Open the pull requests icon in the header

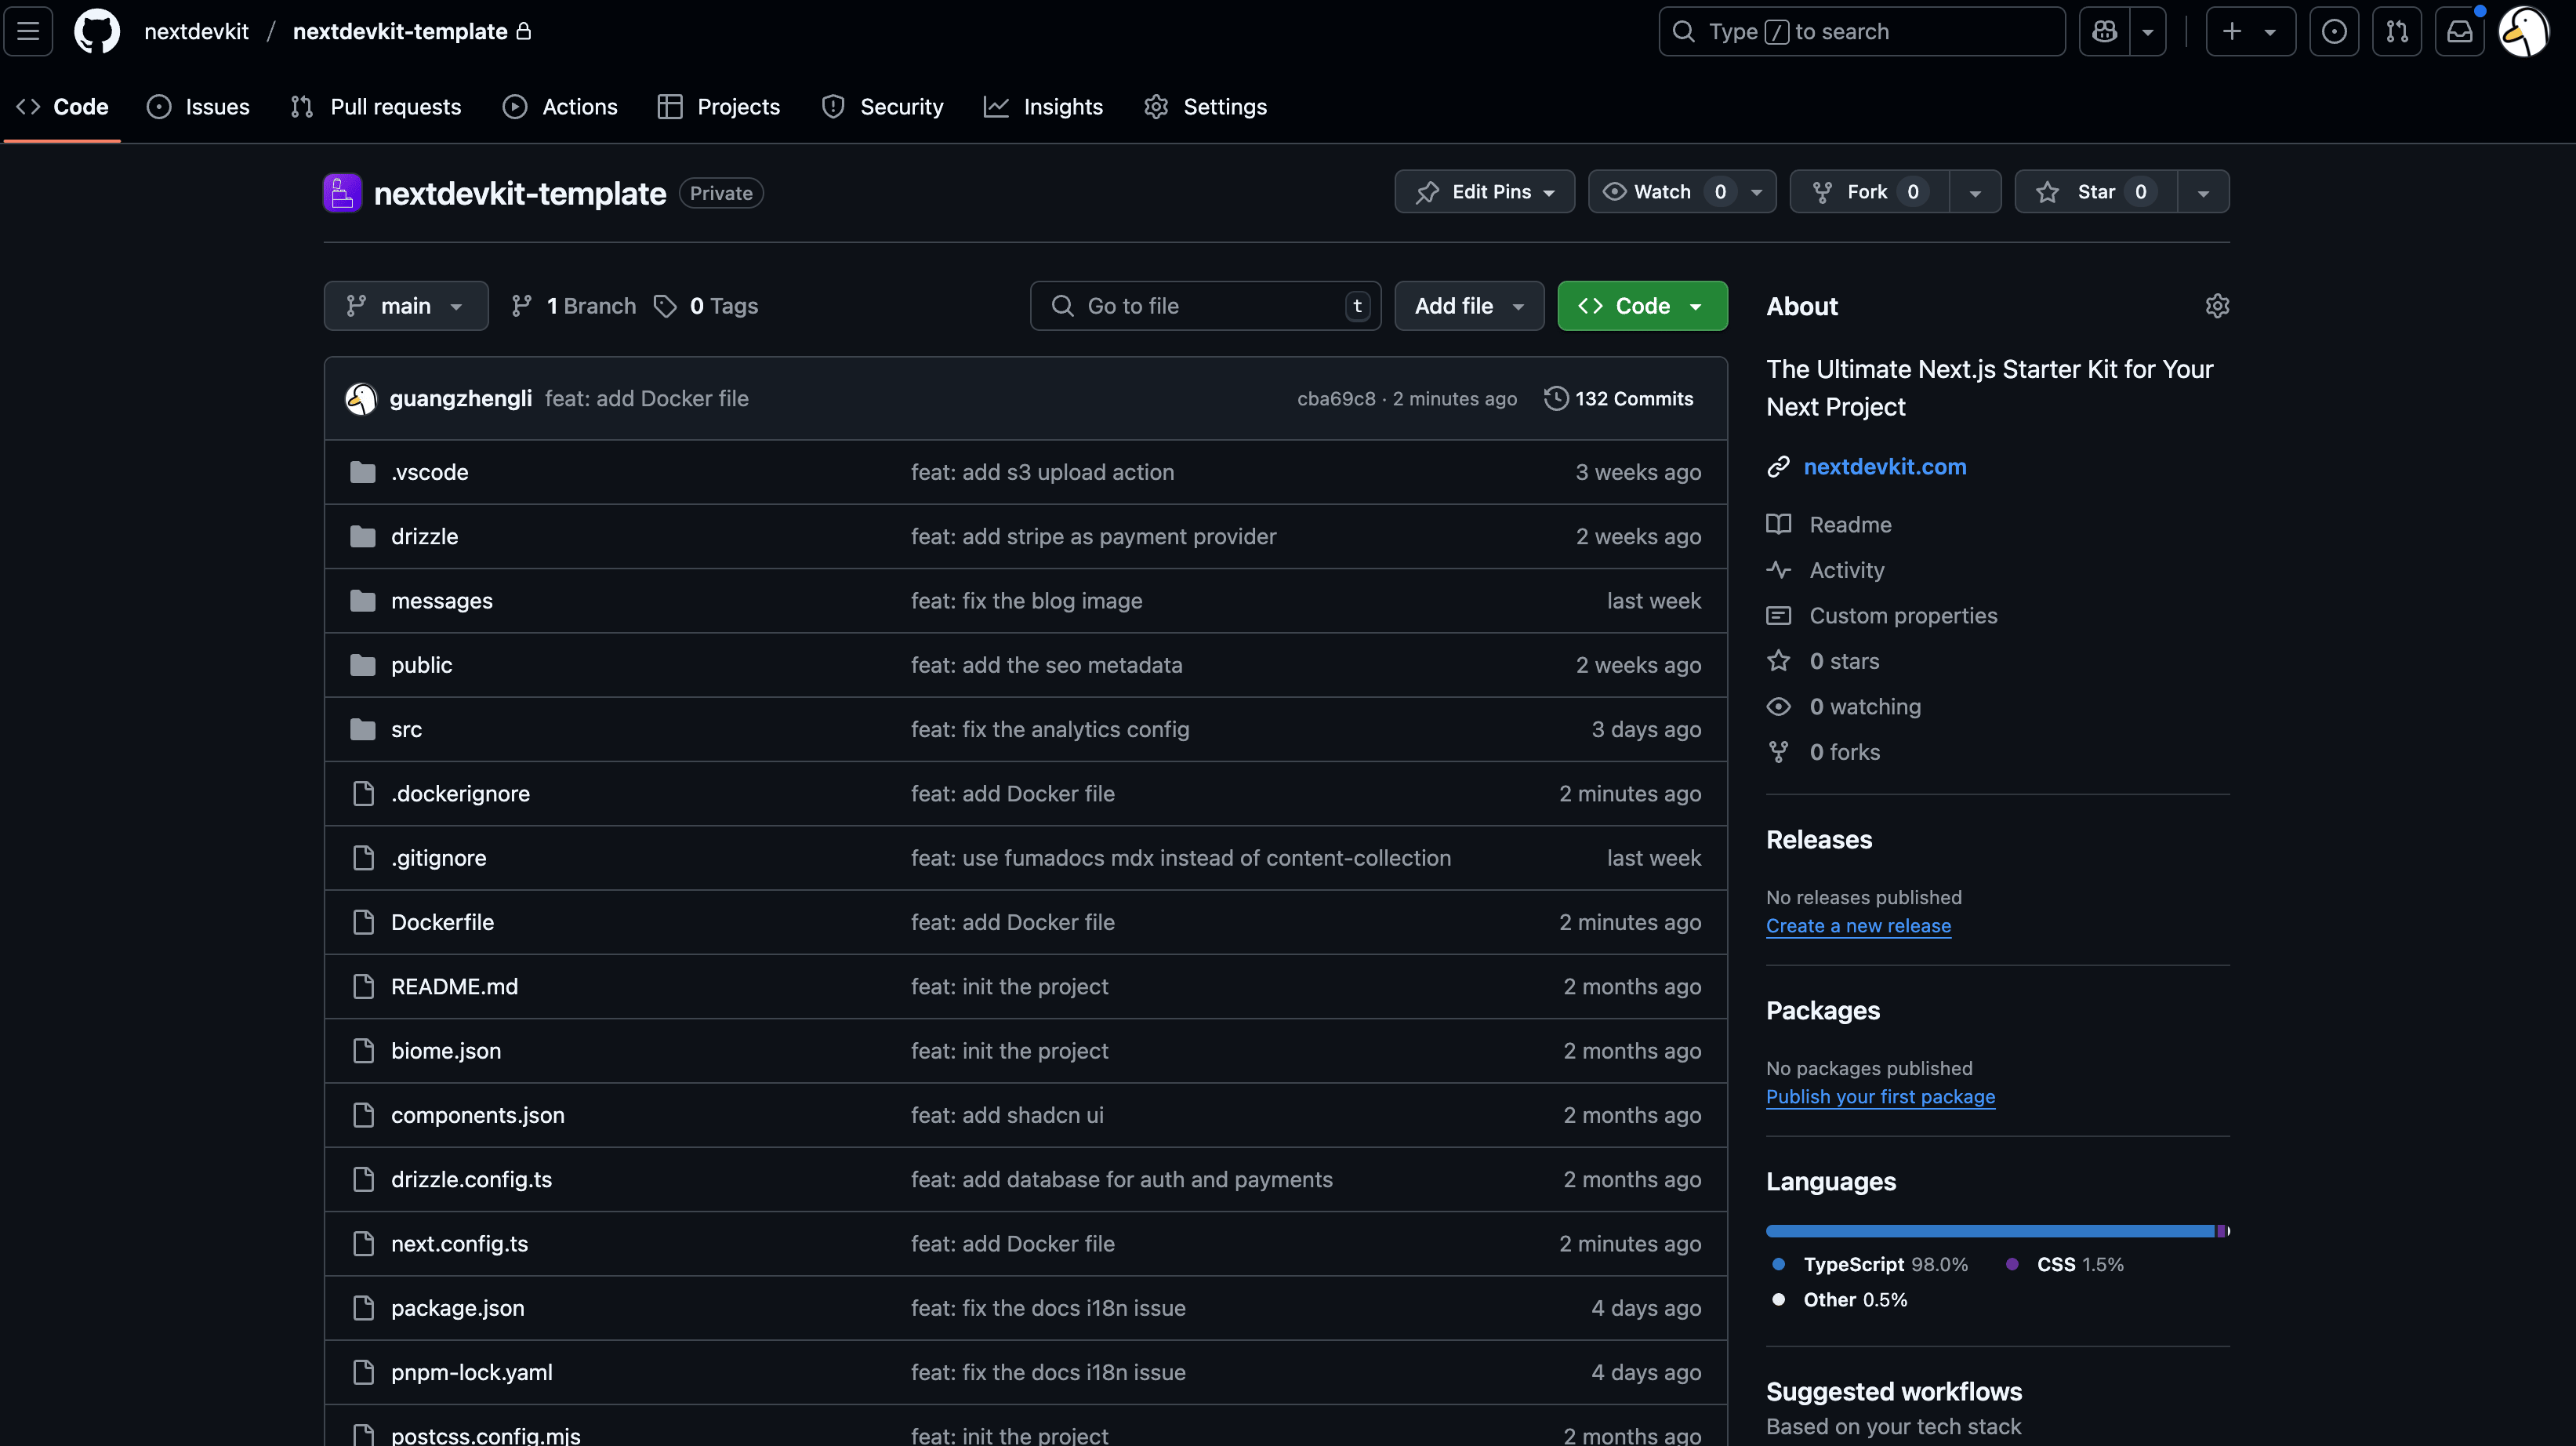[2396, 31]
